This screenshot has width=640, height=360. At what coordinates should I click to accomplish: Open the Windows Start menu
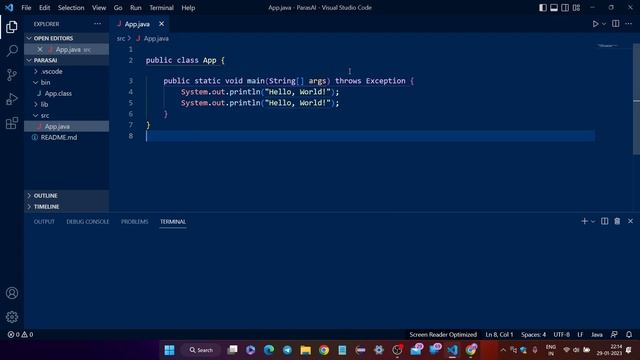coord(169,350)
